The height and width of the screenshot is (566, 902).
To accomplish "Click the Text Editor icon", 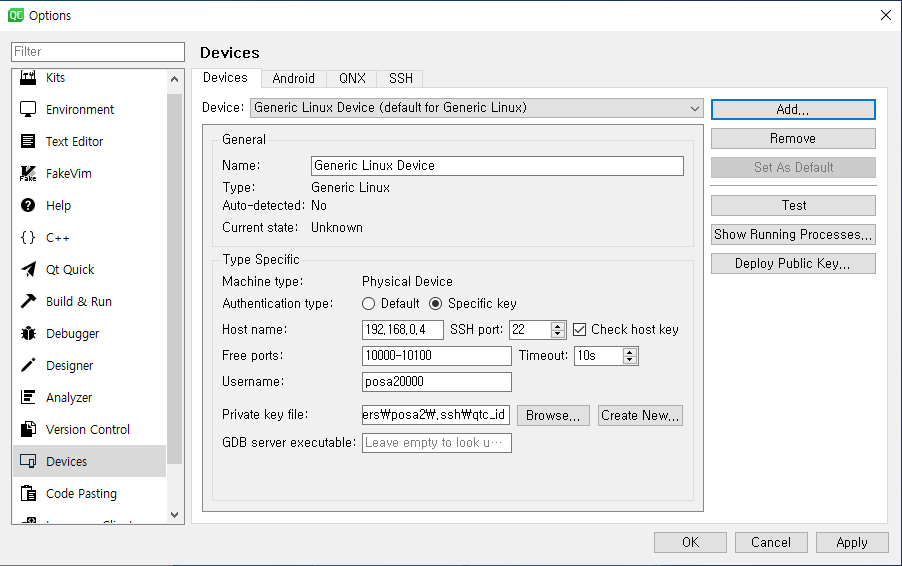I will click(x=28, y=142).
